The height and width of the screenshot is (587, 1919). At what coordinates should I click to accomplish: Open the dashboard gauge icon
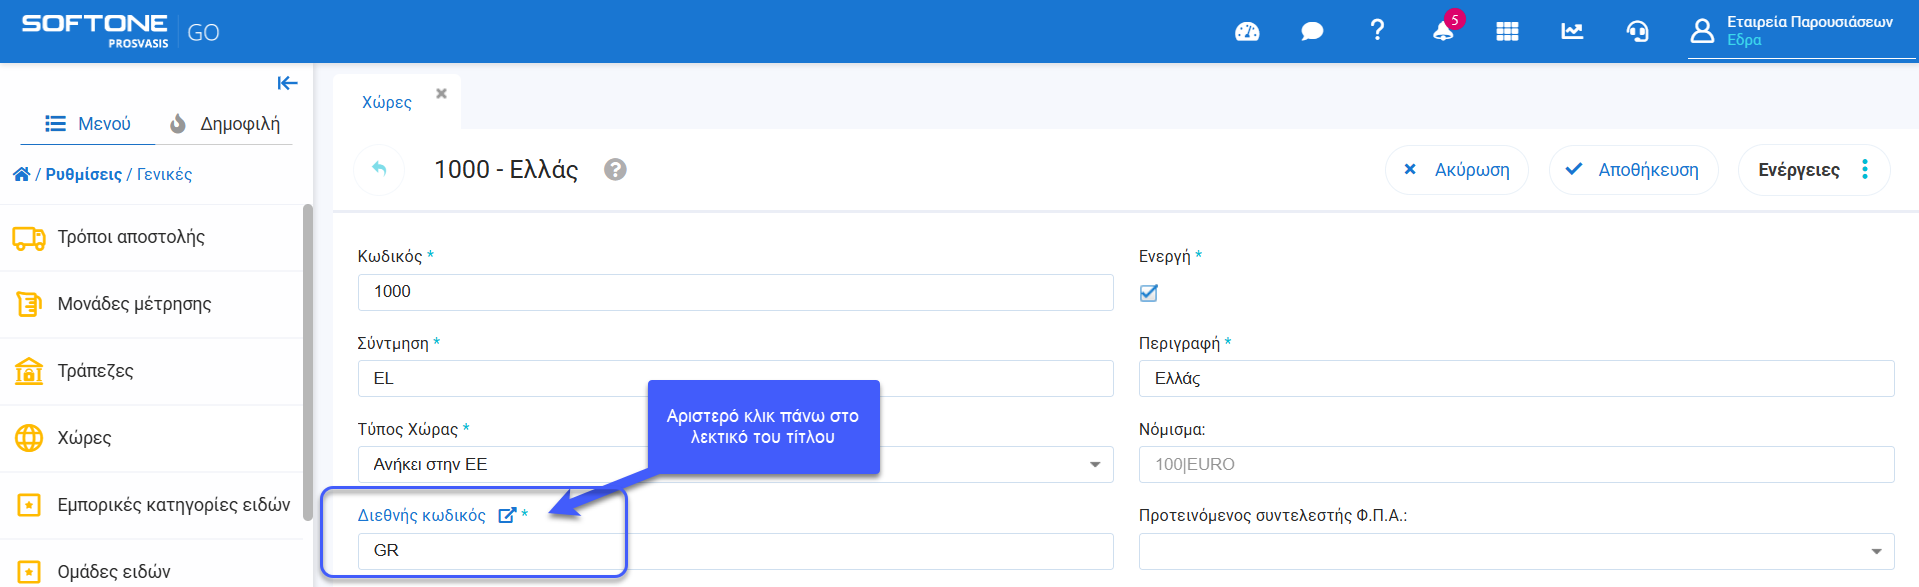[1247, 32]
